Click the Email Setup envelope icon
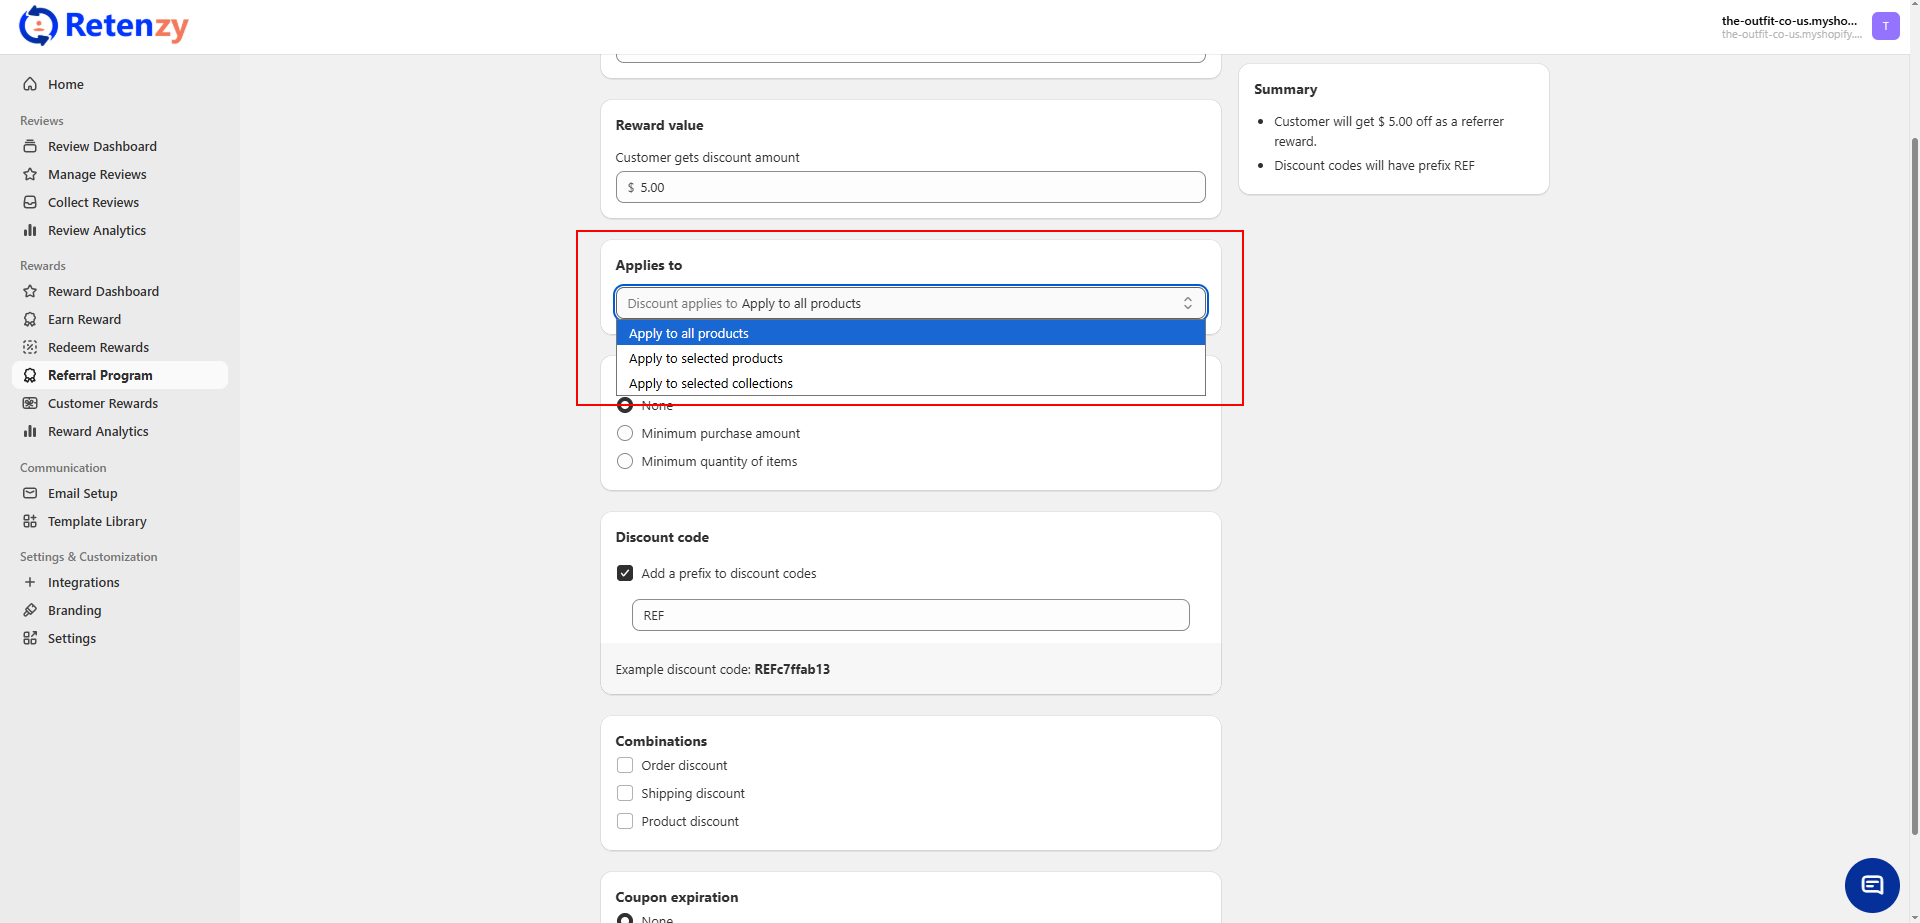The image size is (1920, 923). [30, 494]
